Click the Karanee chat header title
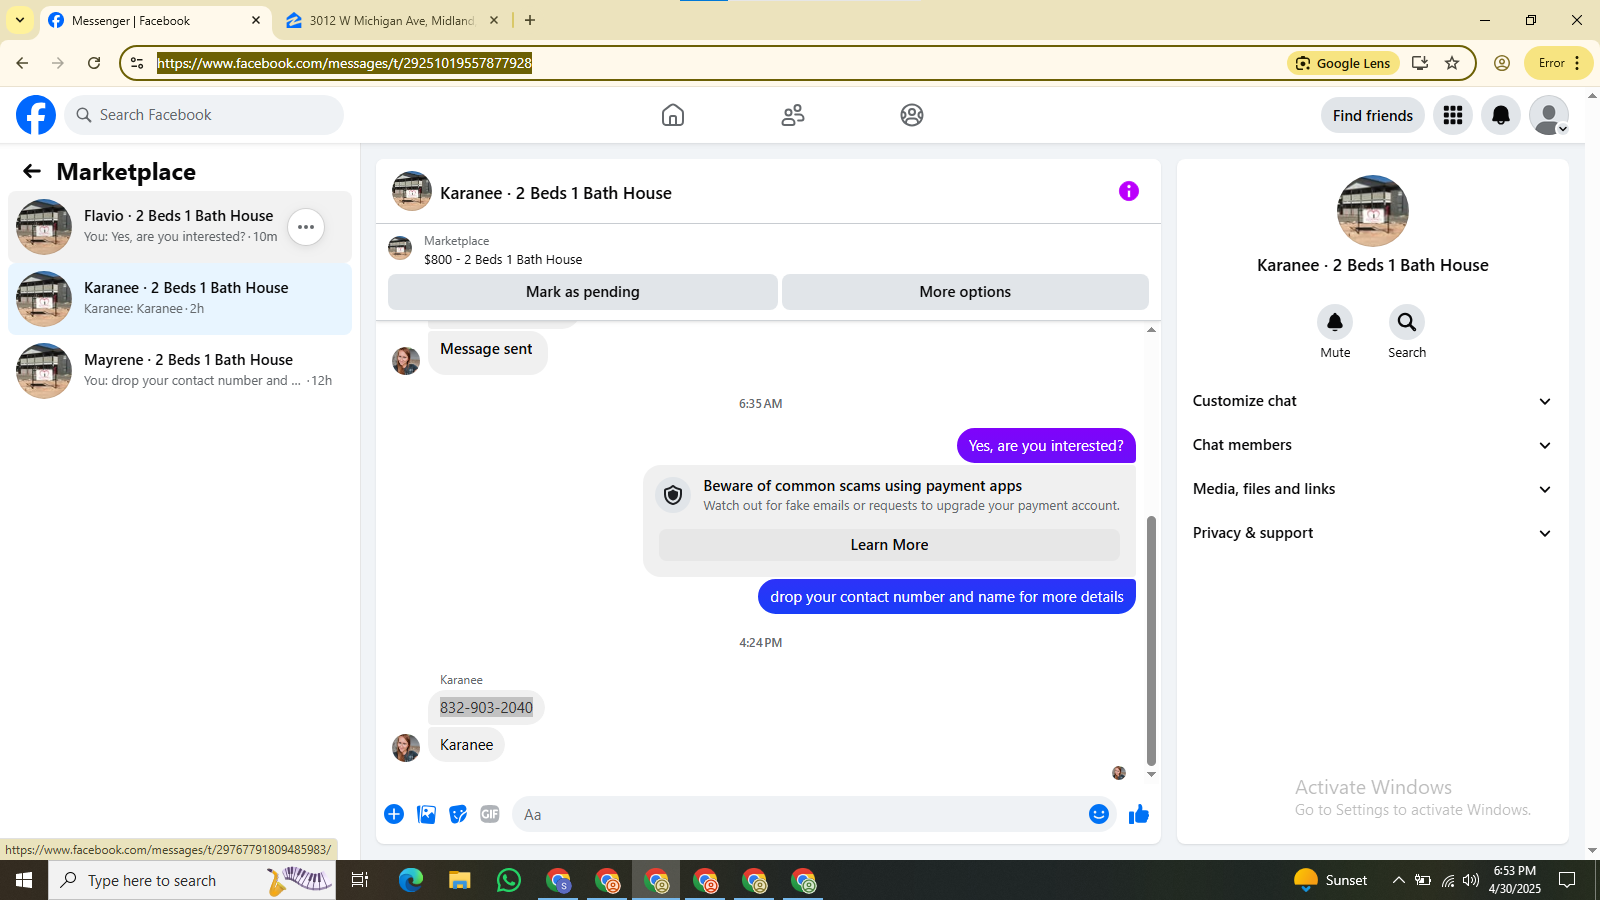Image resolution: width=1600 pixels, height=900 pixels. point(556,193)
